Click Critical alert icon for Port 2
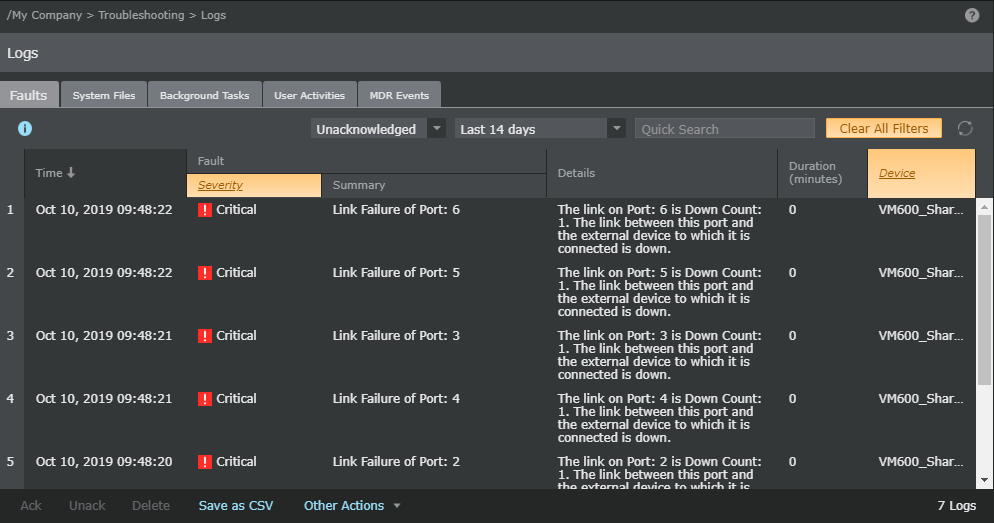 point(205,462)
